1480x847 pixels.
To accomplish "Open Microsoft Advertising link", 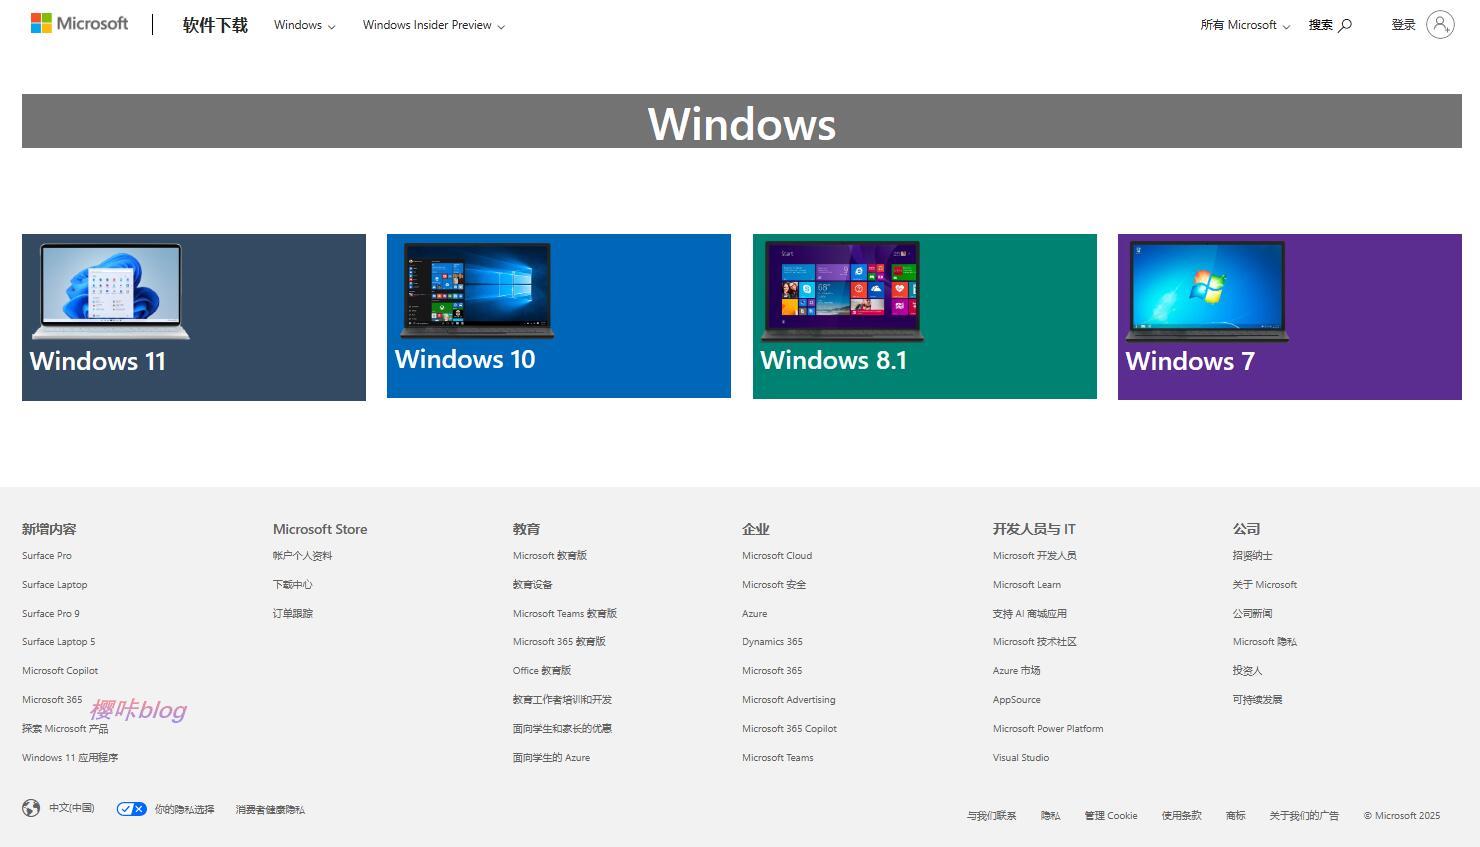I will pyautogui.click(x=789, y=700).
